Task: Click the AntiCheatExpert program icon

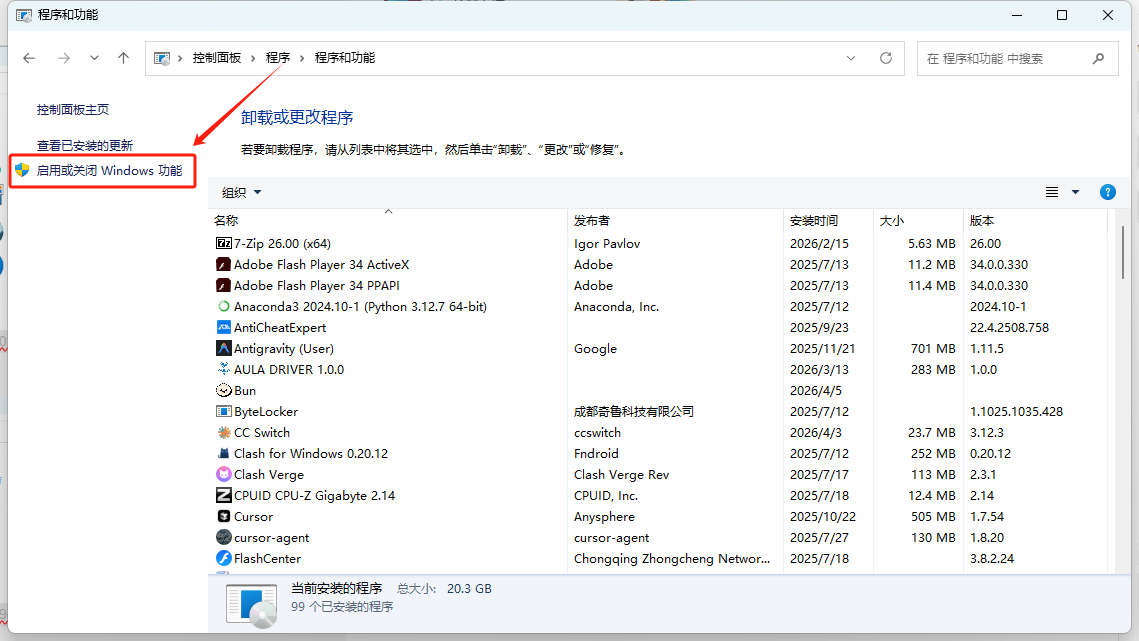Action: click(224, 328)
